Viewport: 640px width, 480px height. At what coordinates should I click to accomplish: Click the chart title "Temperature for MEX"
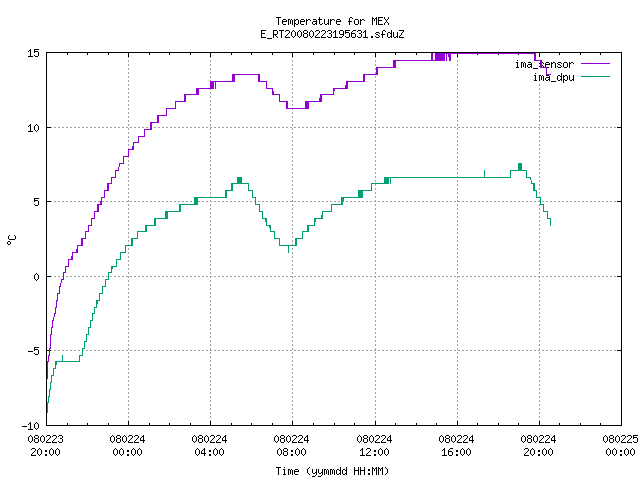(332, 21)
